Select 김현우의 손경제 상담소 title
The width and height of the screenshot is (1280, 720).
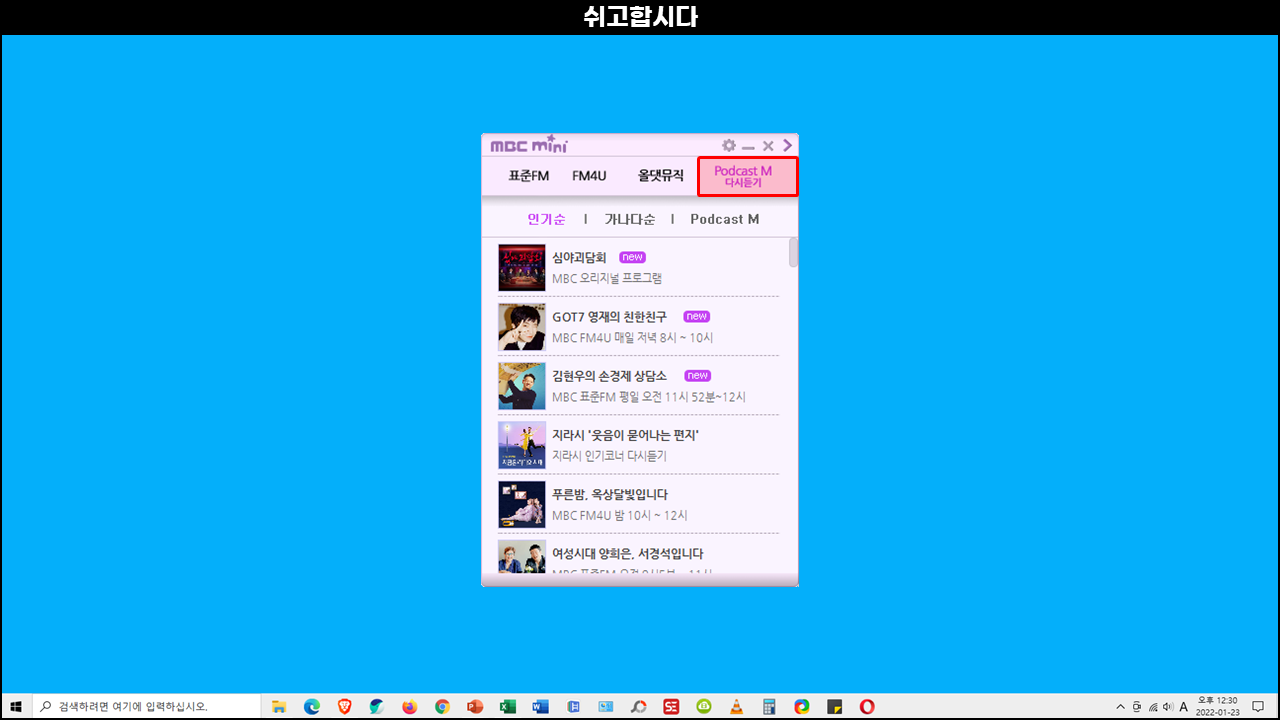click(609, 376)
